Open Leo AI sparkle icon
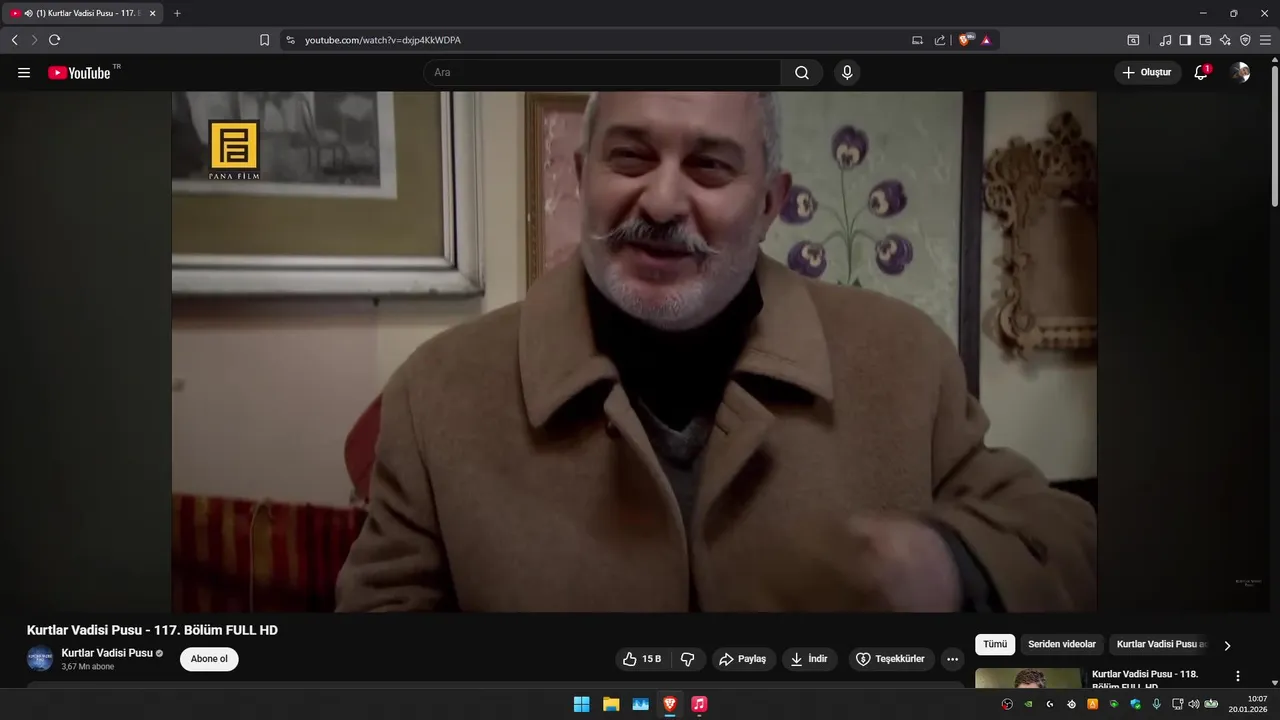 [x=1225, y=40]
